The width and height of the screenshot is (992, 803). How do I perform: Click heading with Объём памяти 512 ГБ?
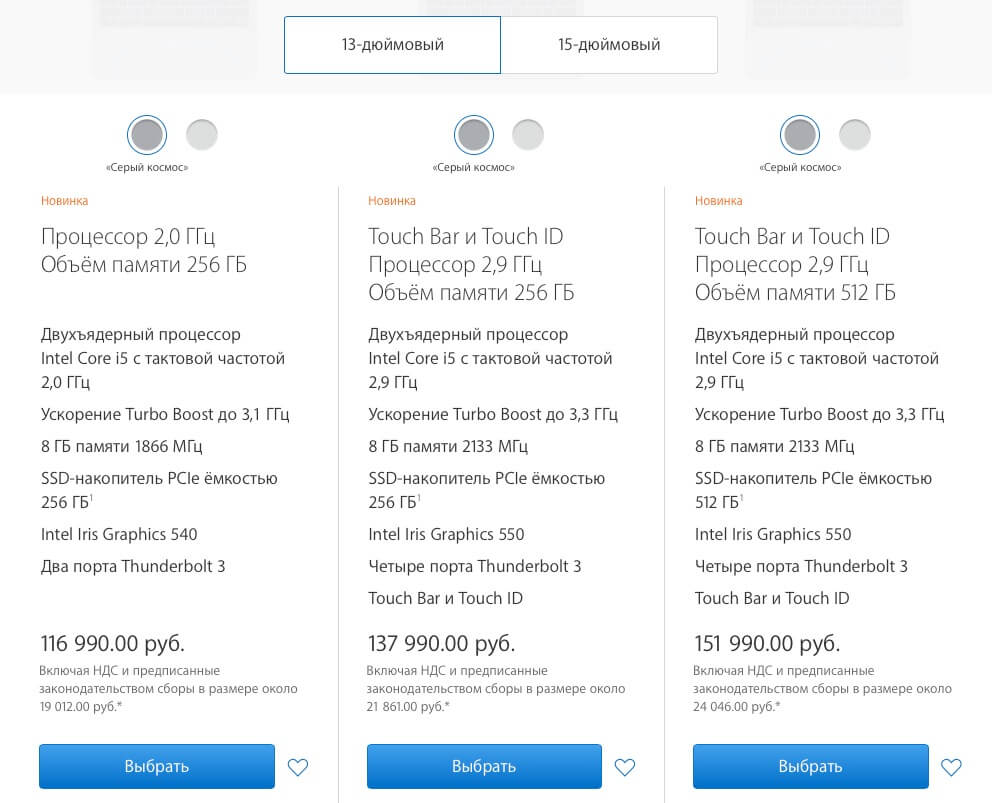795,265
